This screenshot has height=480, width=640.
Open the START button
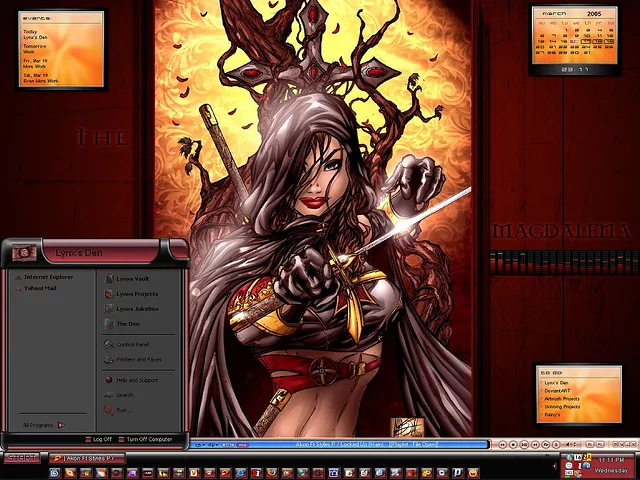[x=22, y=458]
